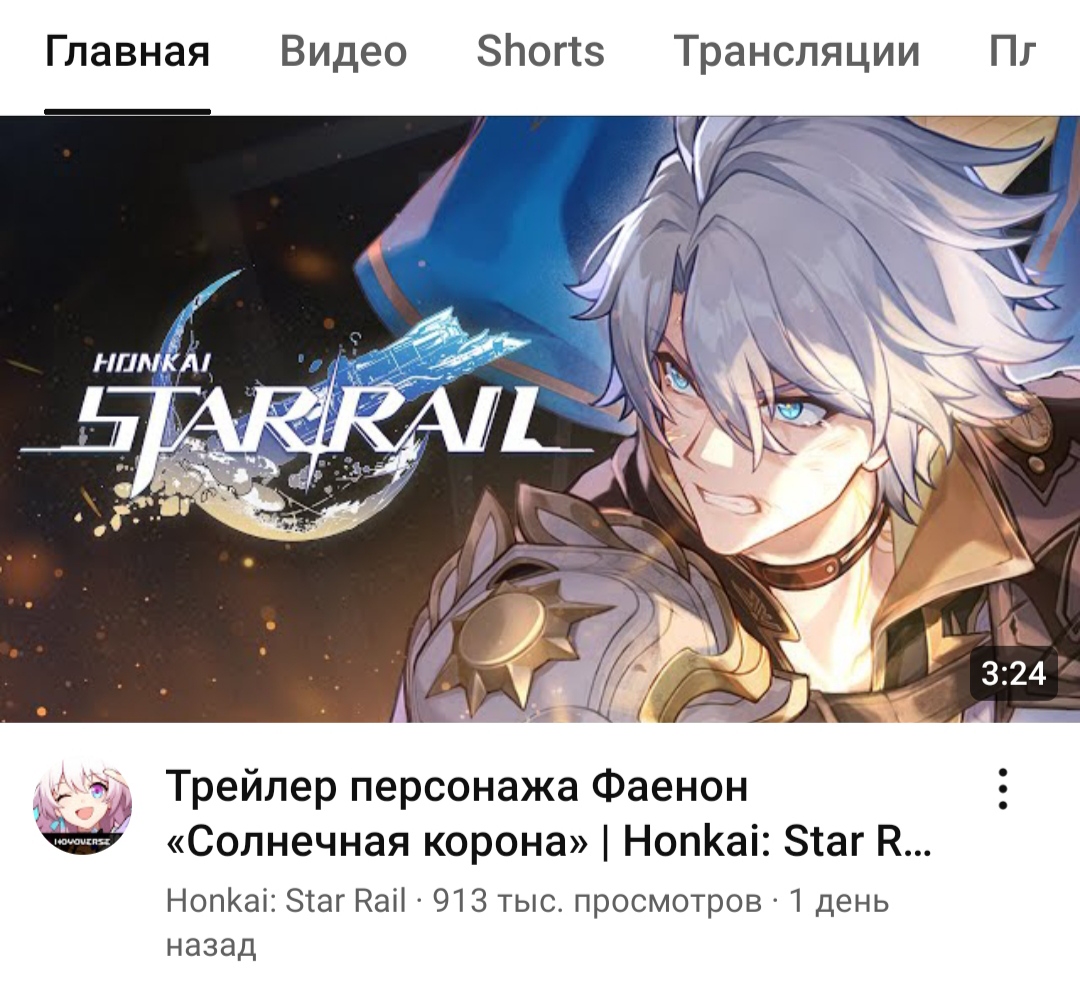The image size is (1080, 1007).
Task: Tap the HOYOVERSE label on the avatar
Action: point(83,838)
